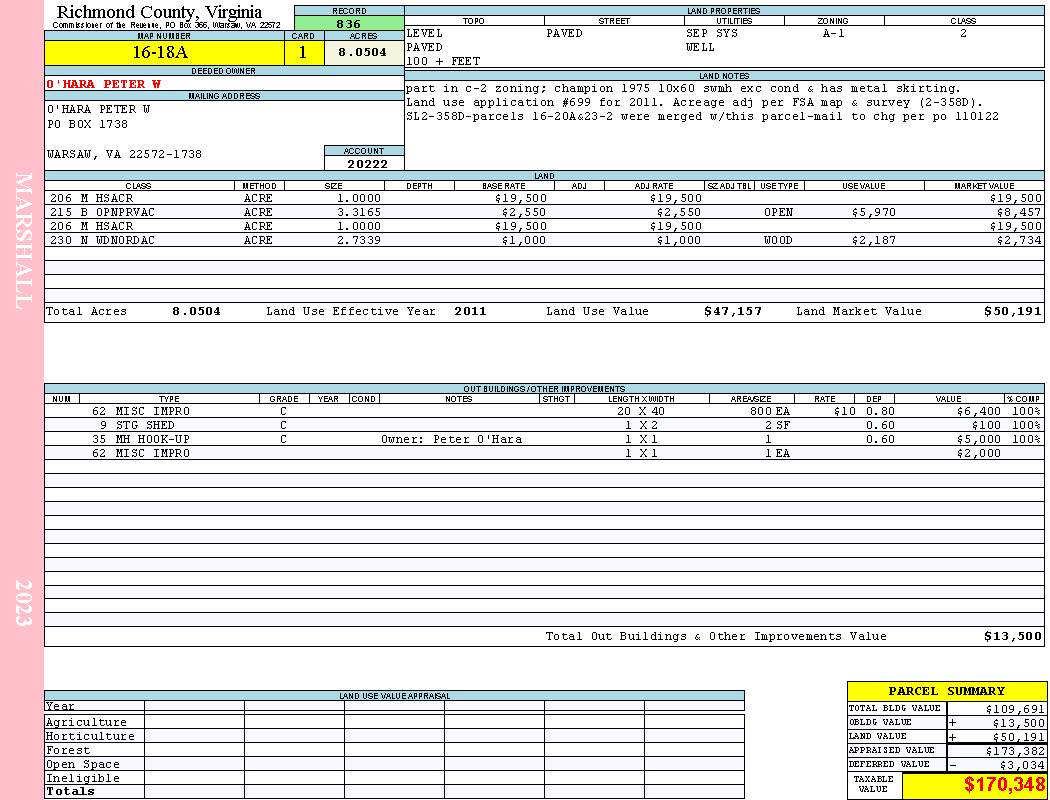This screenshot has height=800, width=1050.
Task: Click the Horticulture row label
Action: tap(90, 736)
